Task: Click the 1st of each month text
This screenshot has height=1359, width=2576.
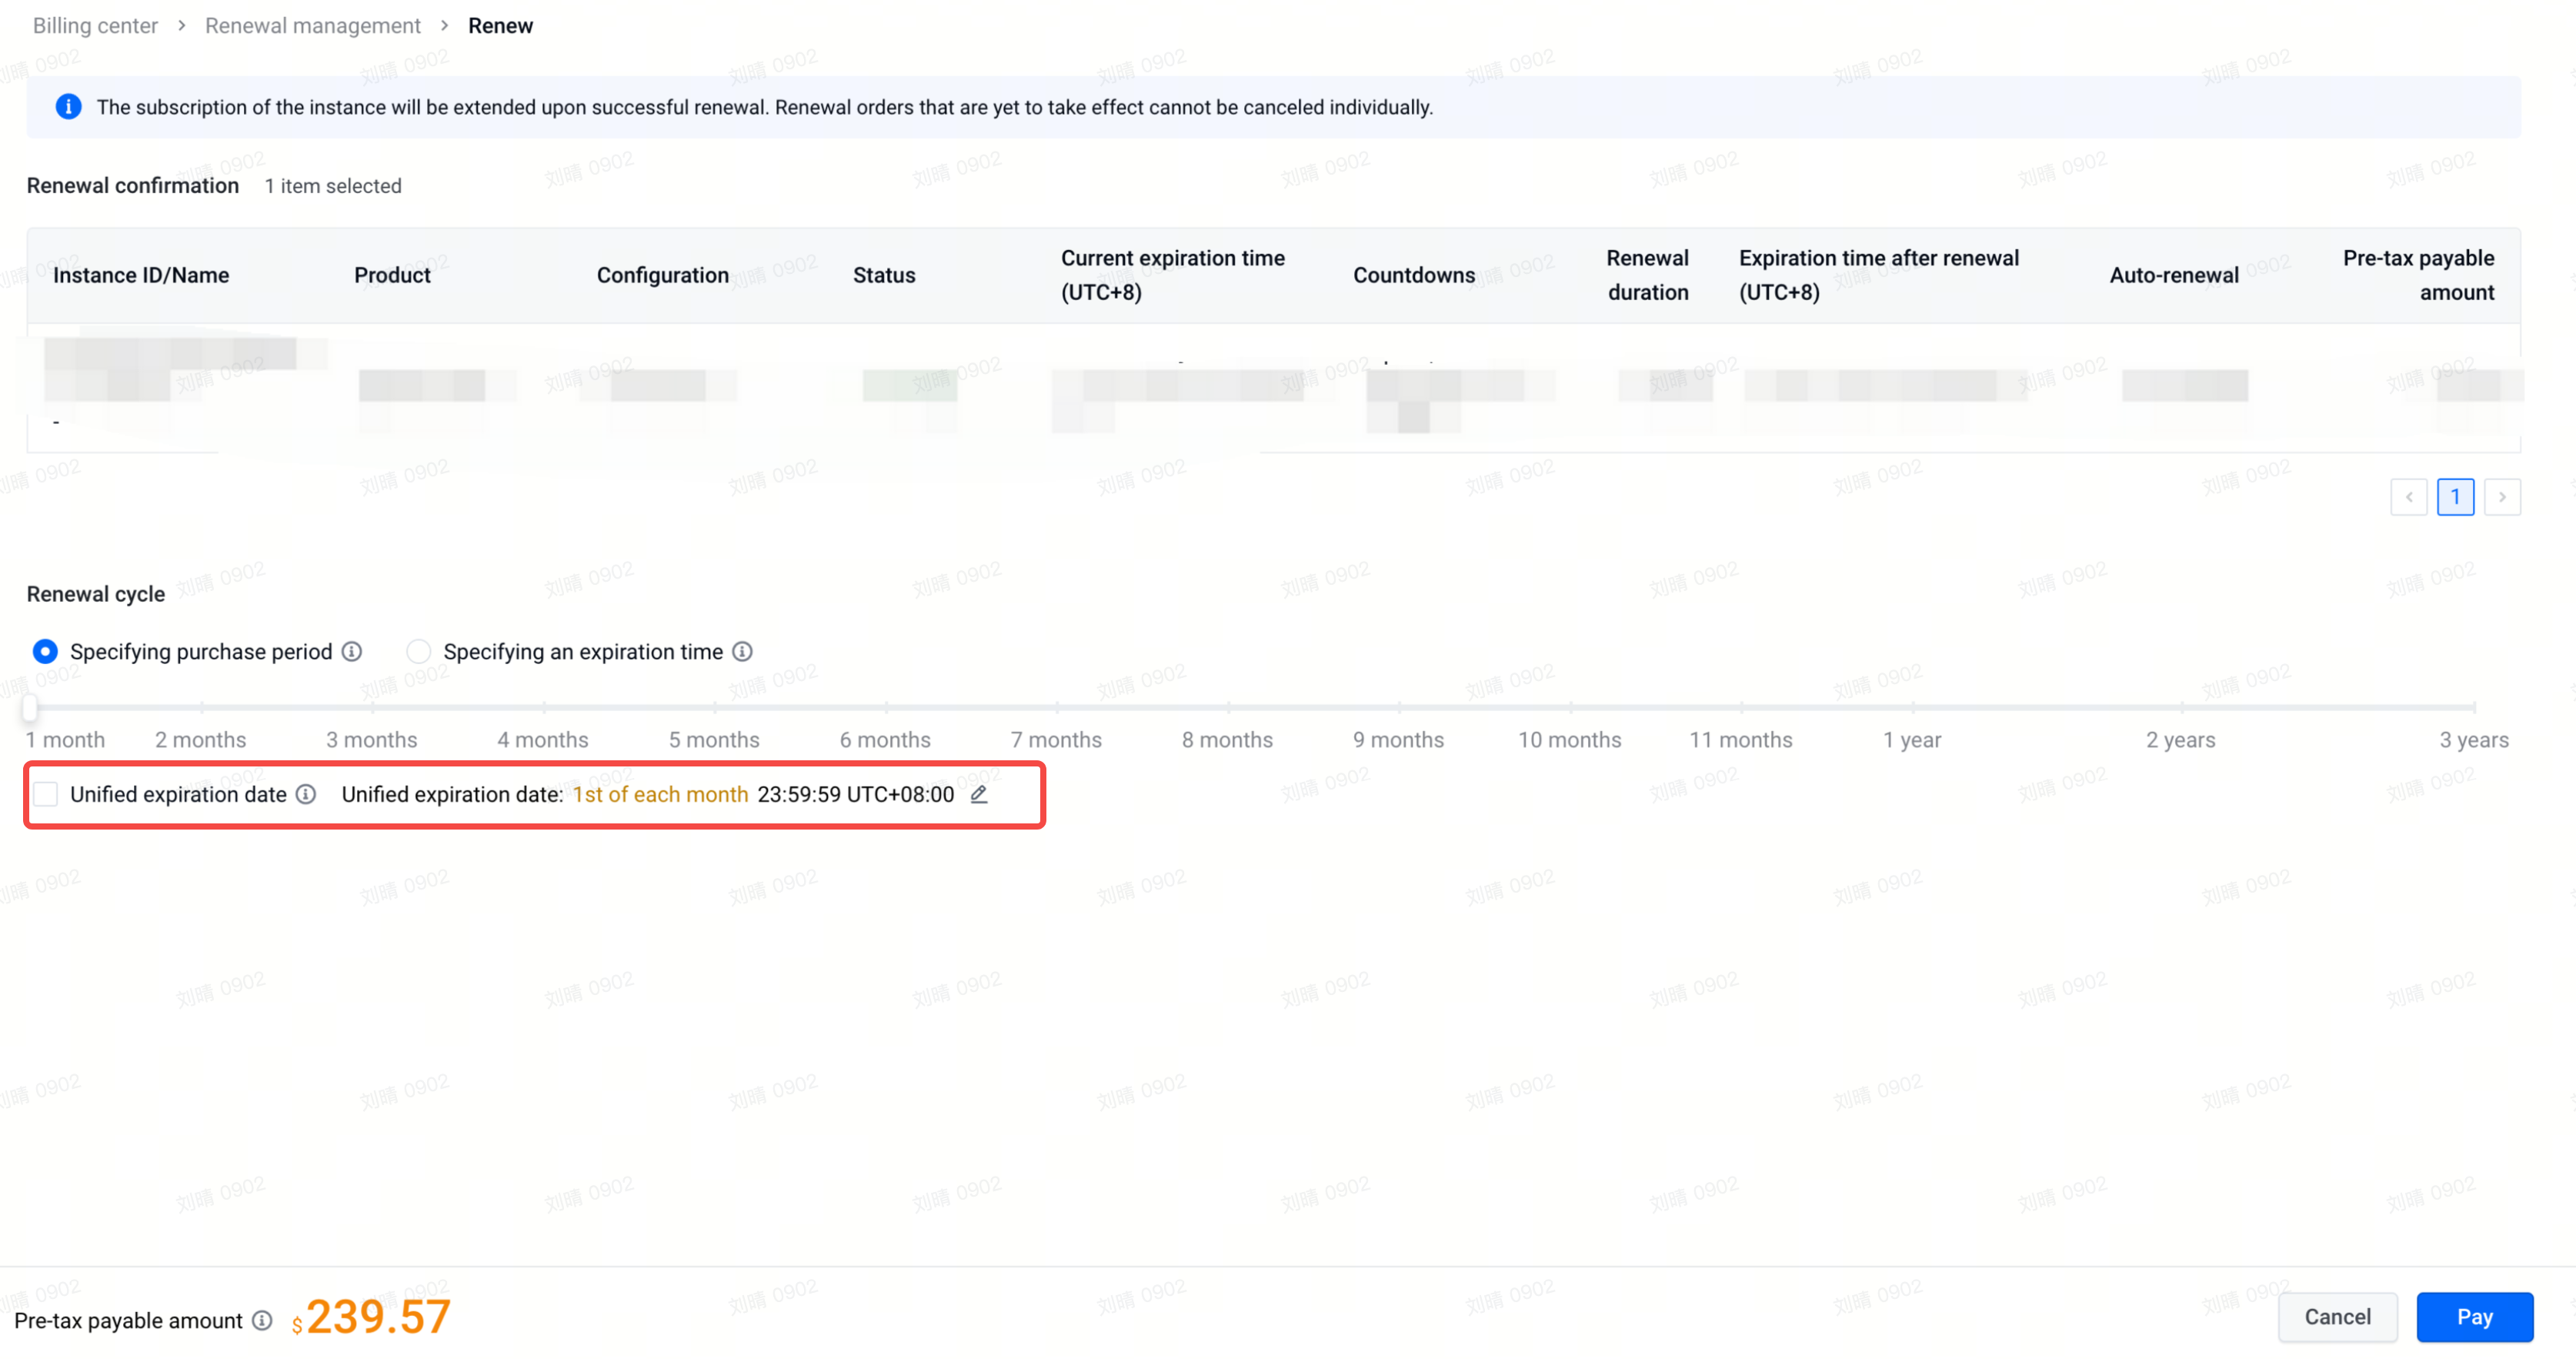Action: [660, 795]
